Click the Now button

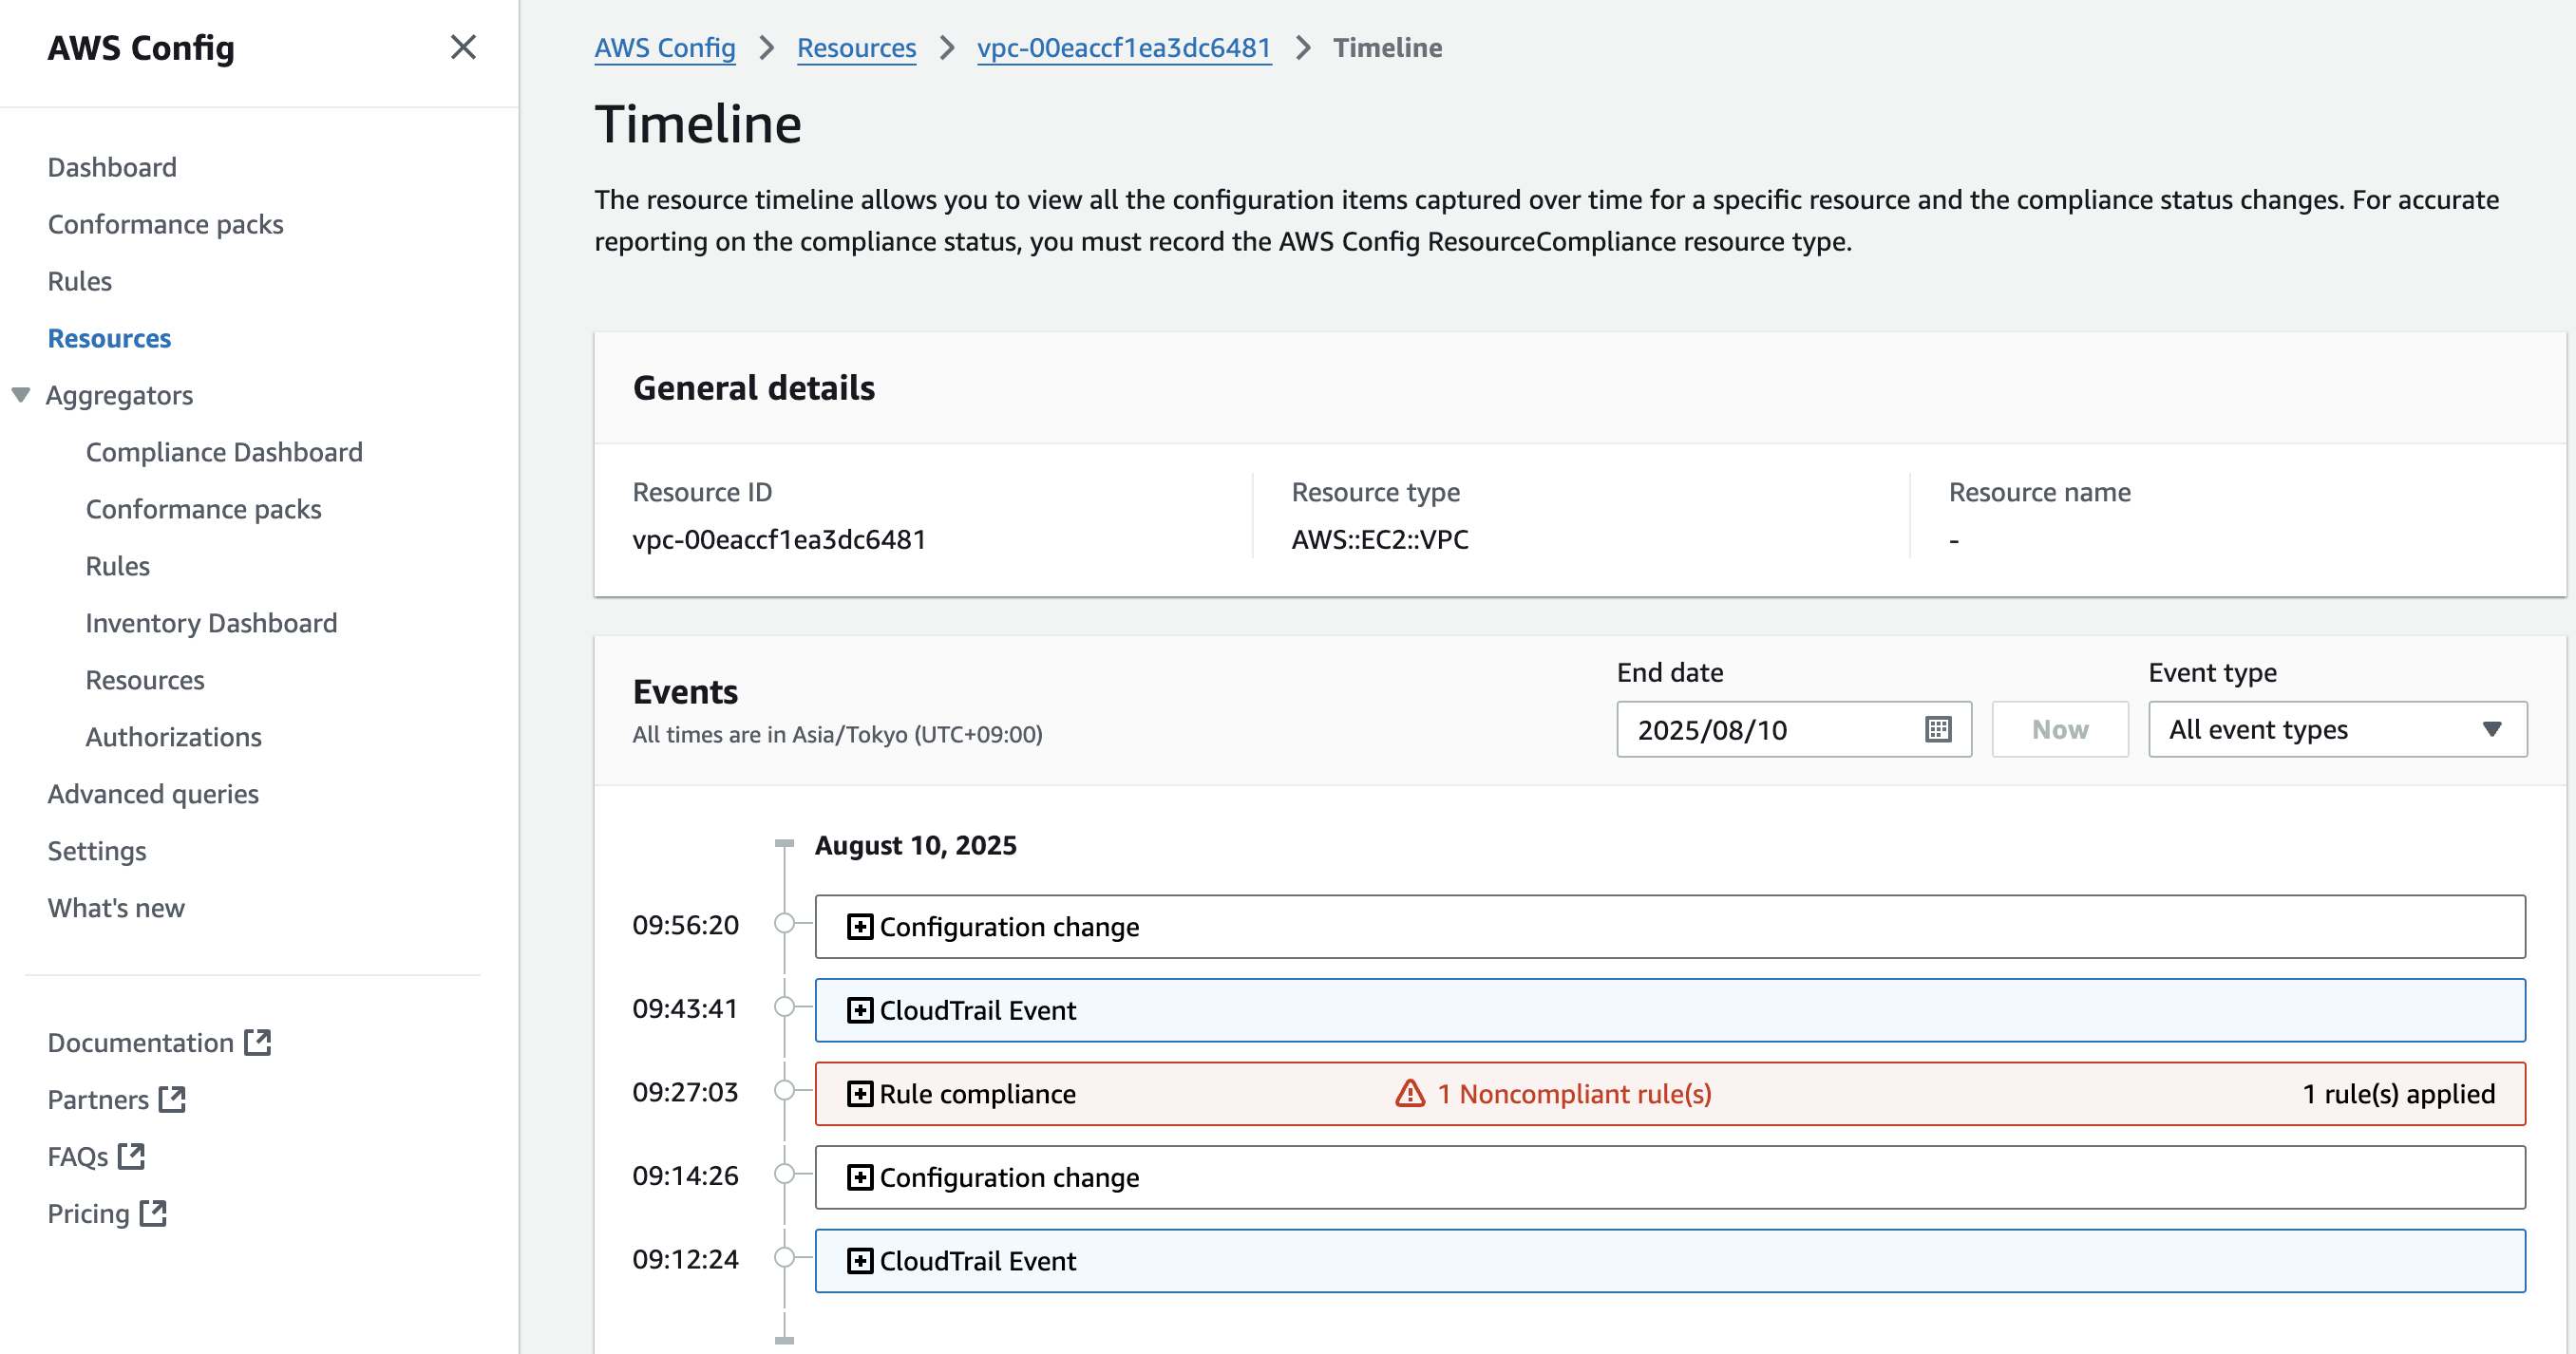(2060, 729)
